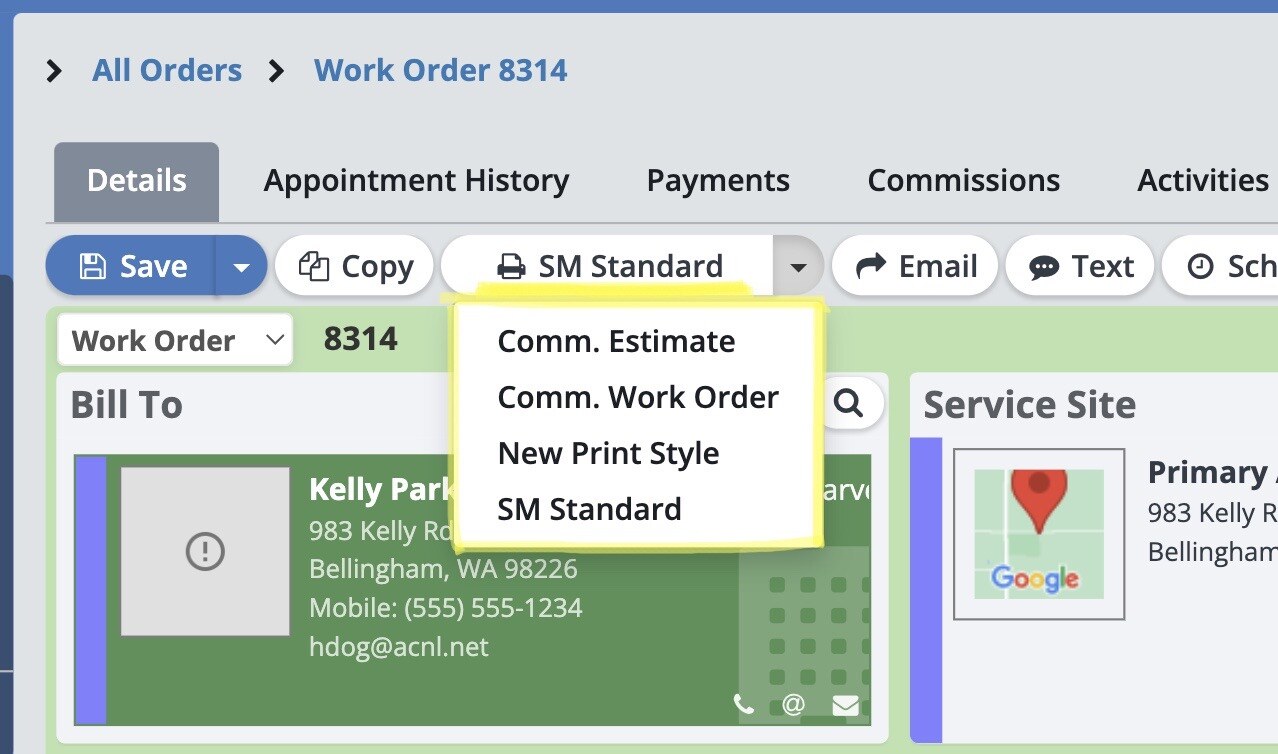
Task: Click the Email button
Action: 916,266
